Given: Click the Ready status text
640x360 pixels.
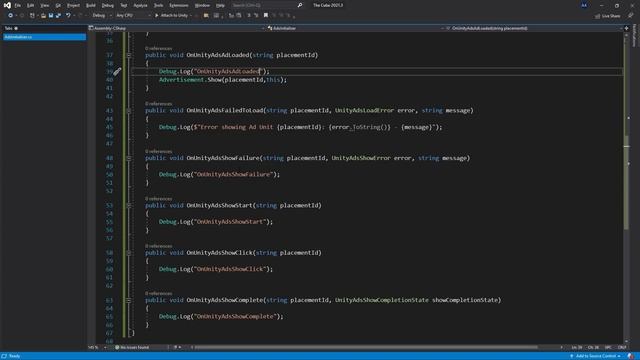Looking at the screenshot, I should pos(14,356).
